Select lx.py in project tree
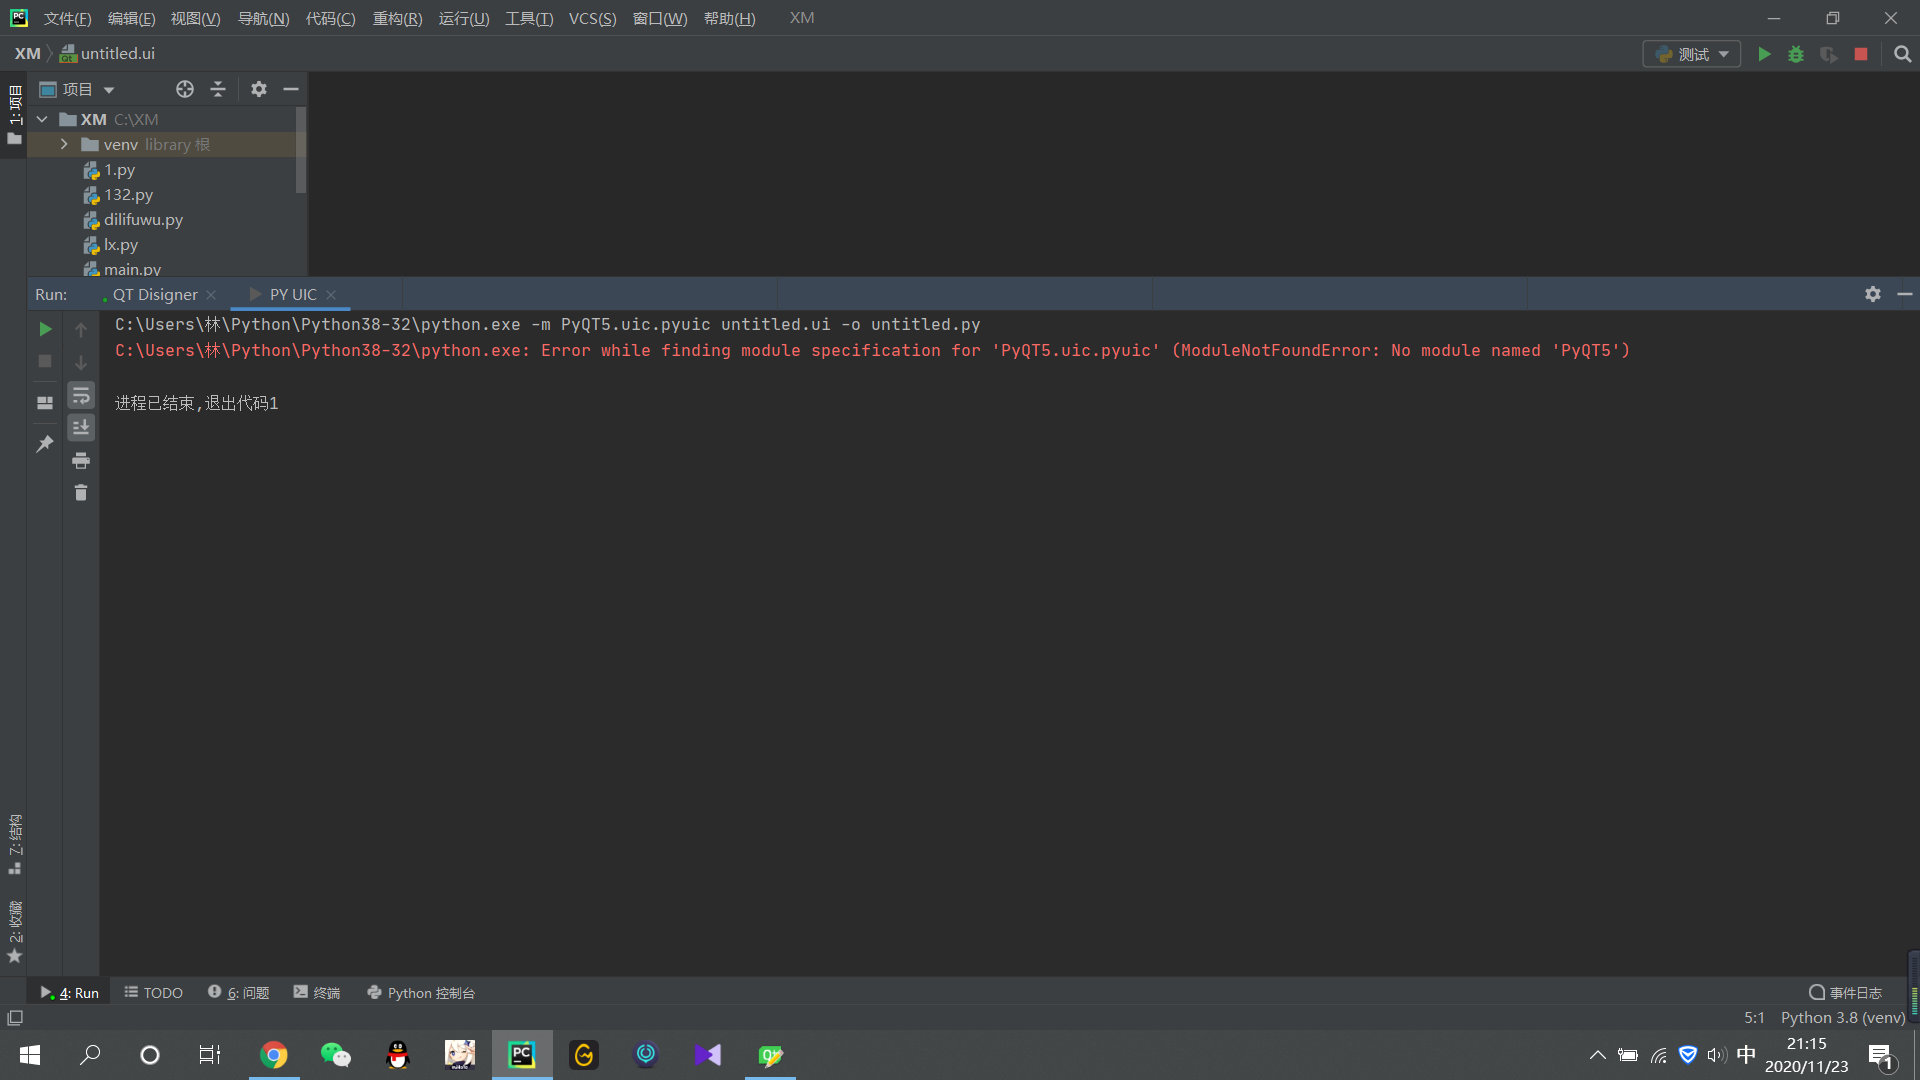 click(121, 245)
